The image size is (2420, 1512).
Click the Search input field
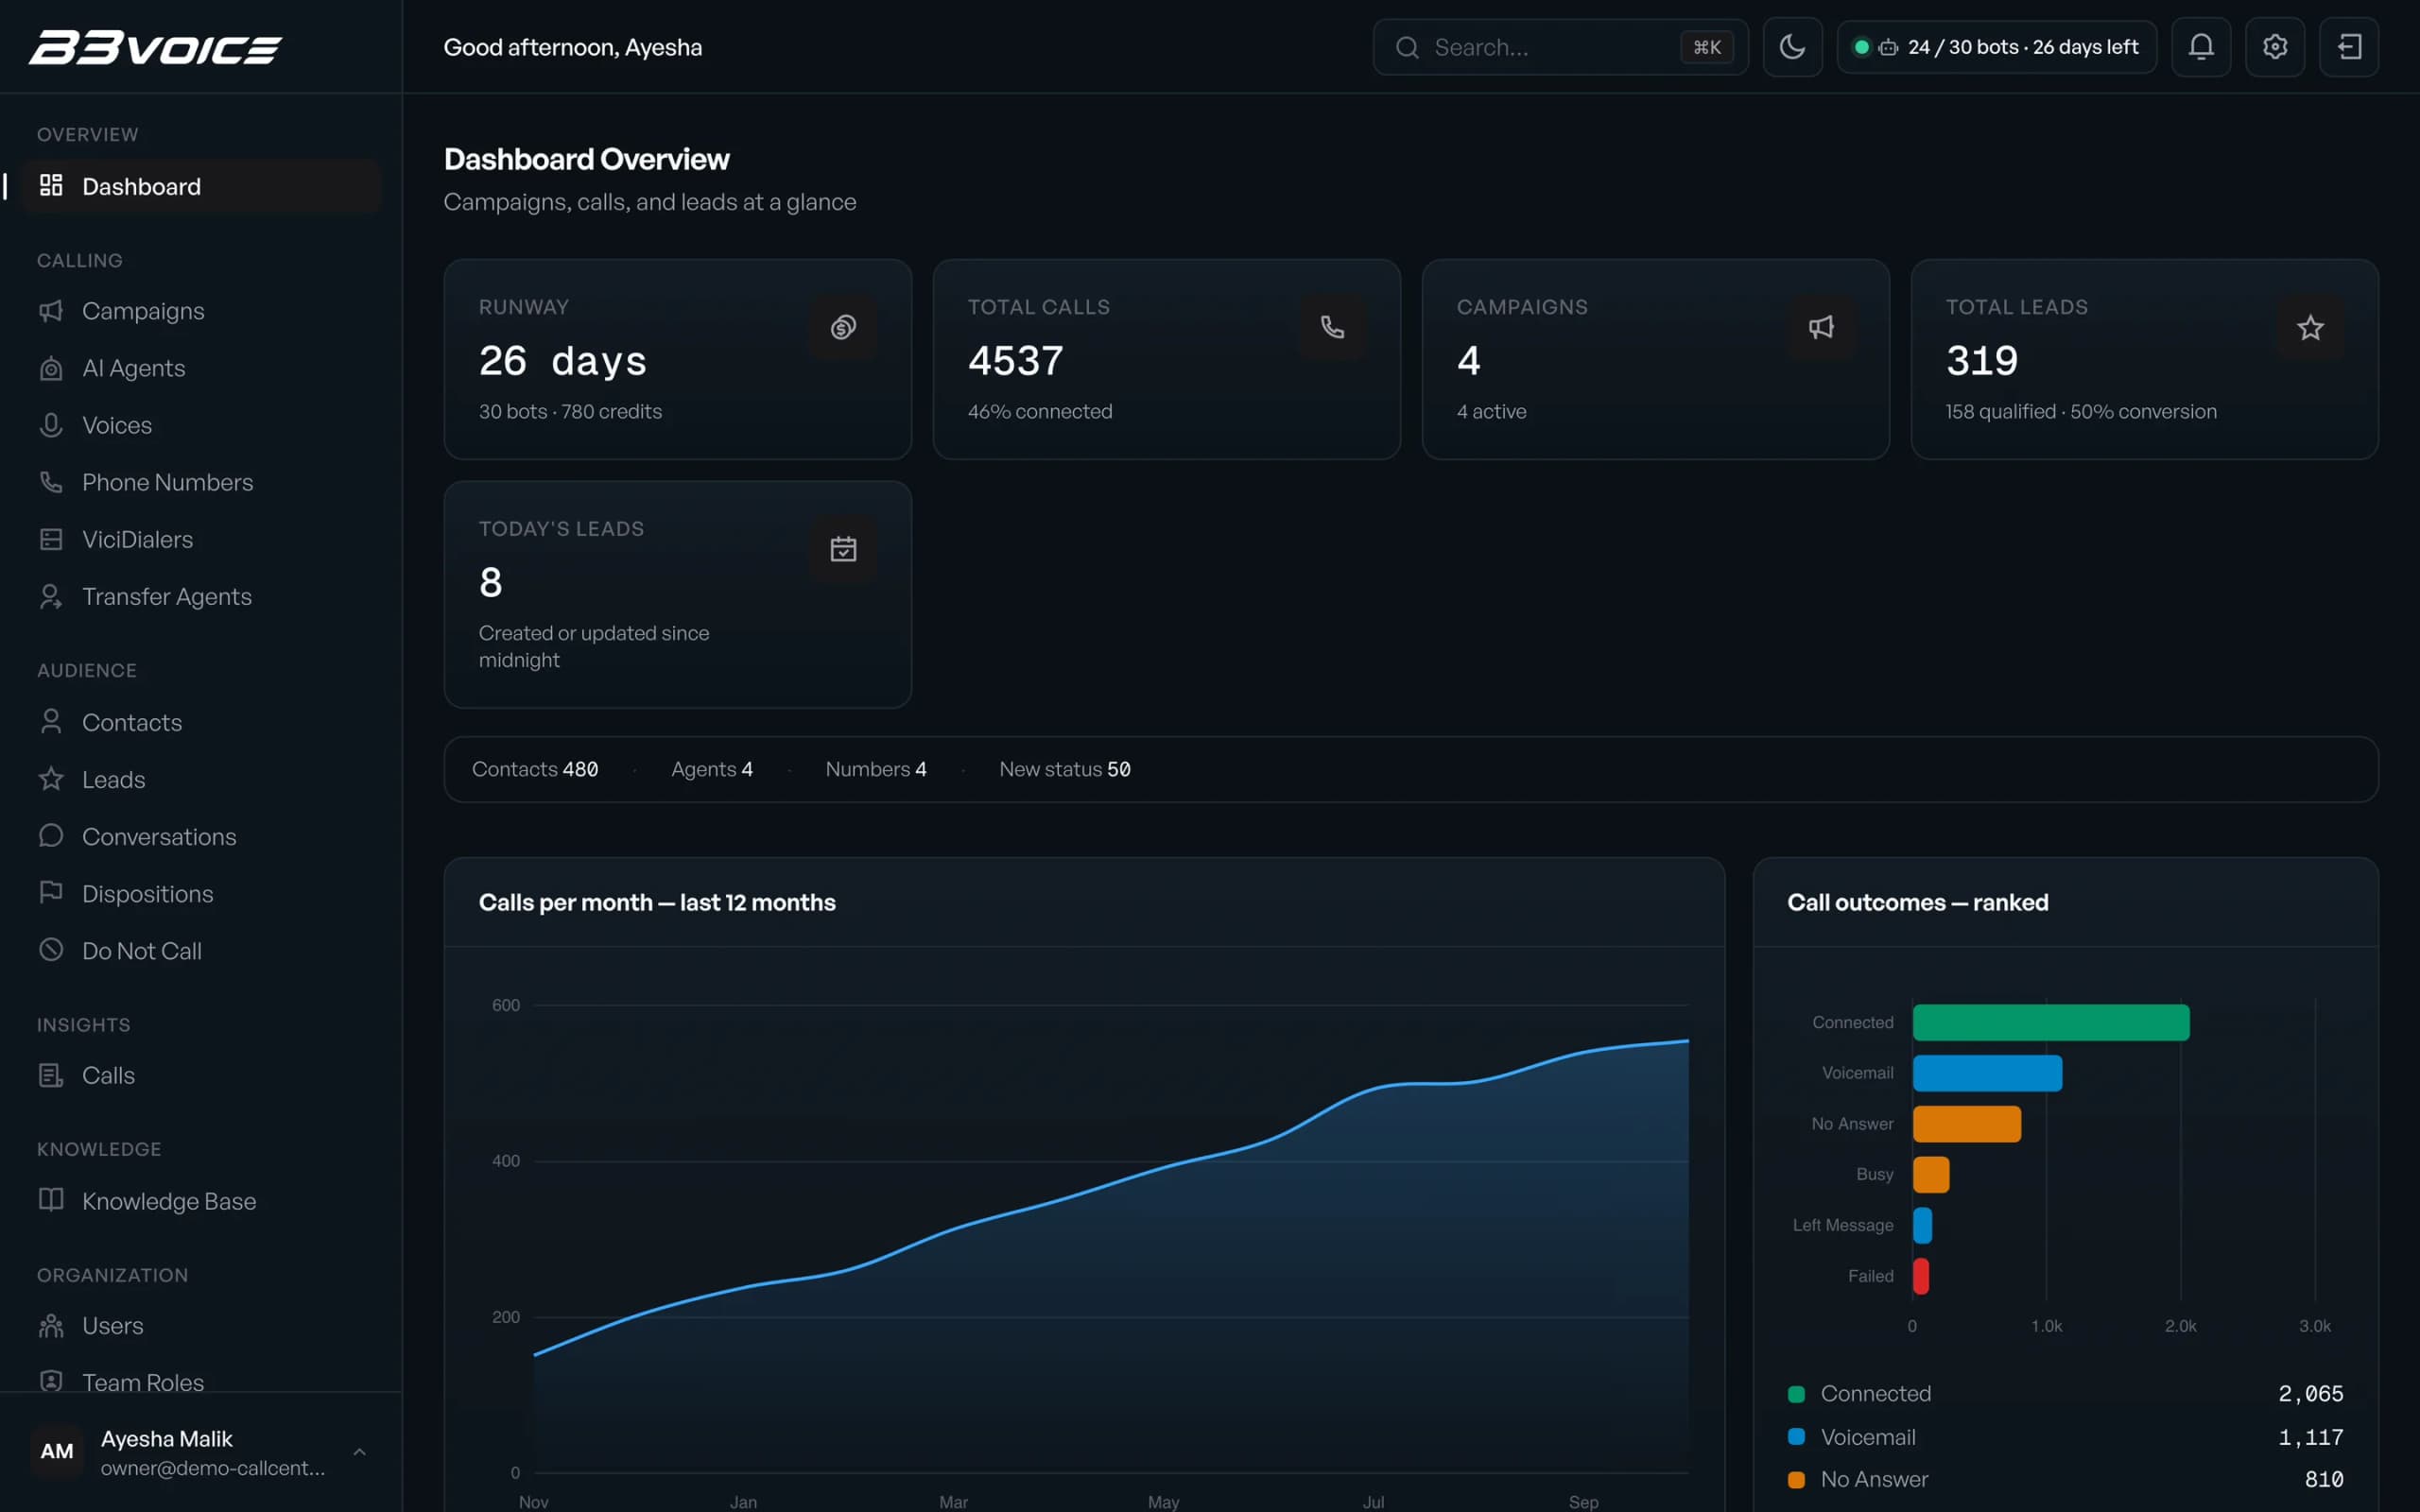(x=1560, y=47)
